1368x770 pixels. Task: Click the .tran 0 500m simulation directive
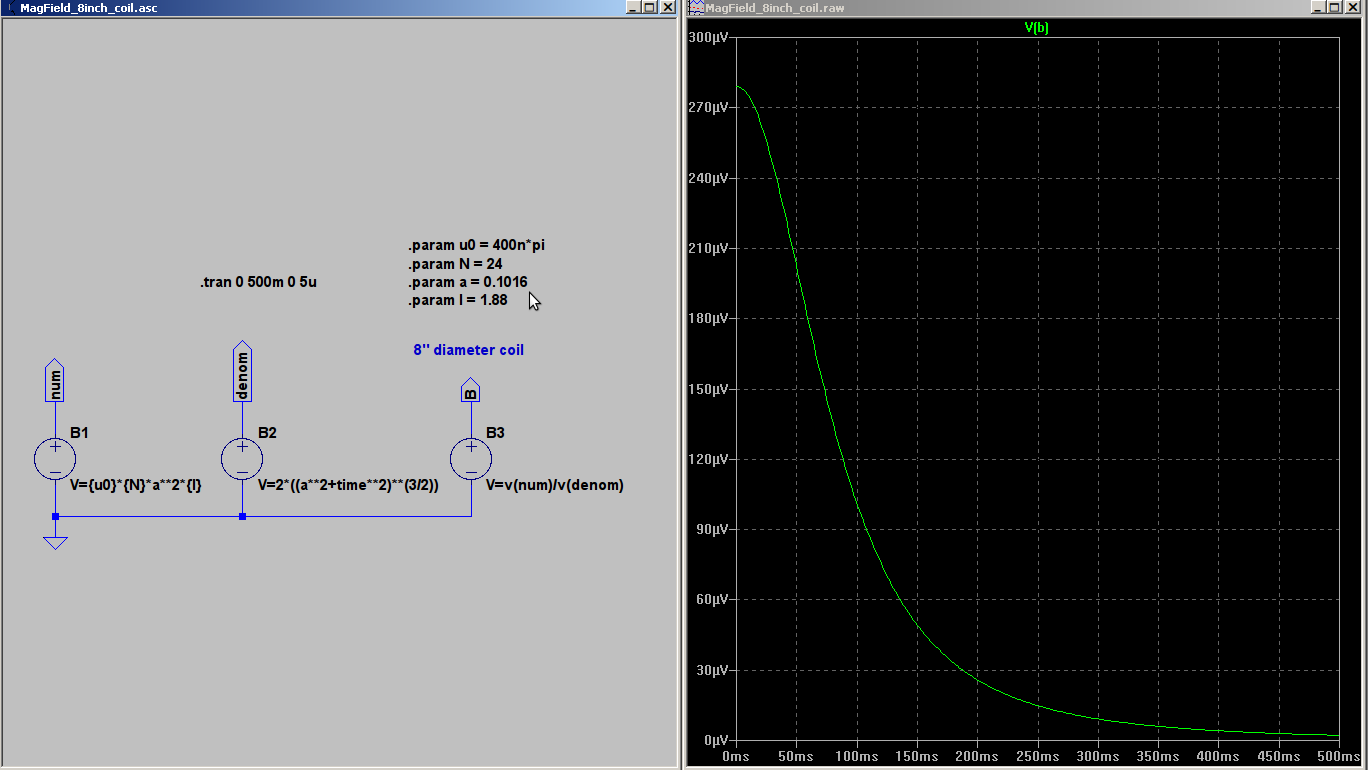tap(259, 283)
